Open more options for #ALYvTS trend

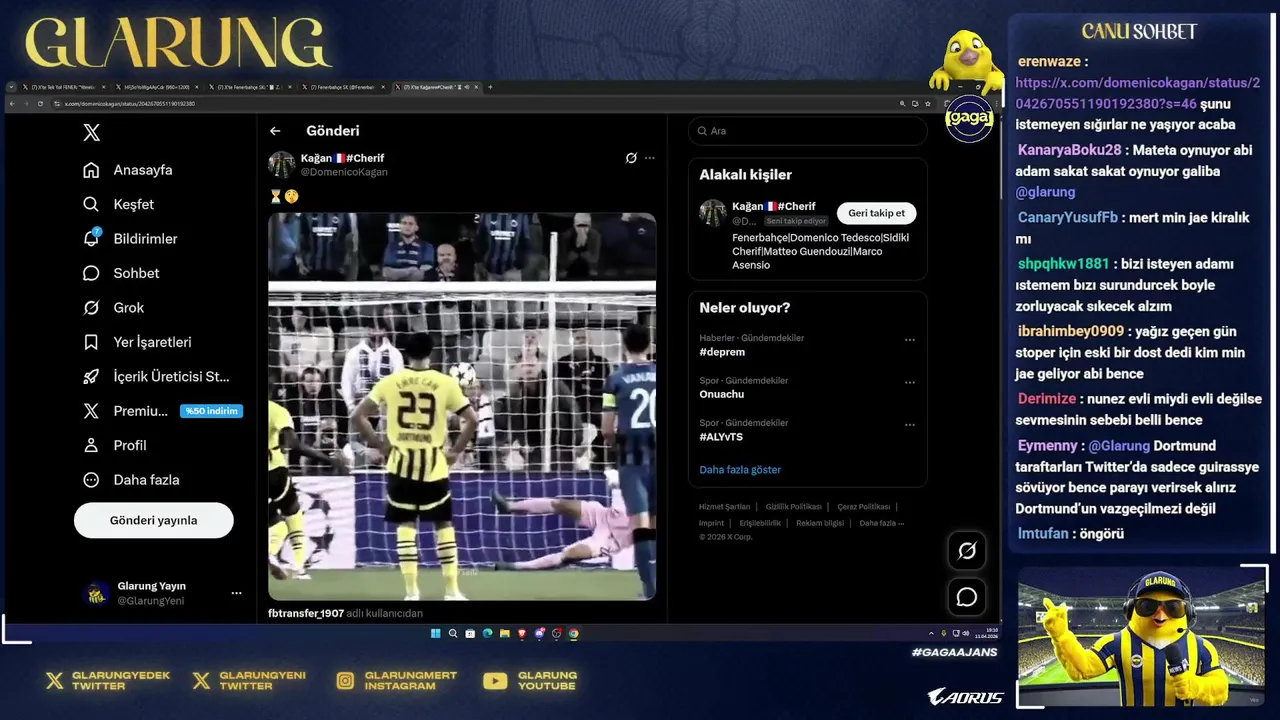click(910, 425)
